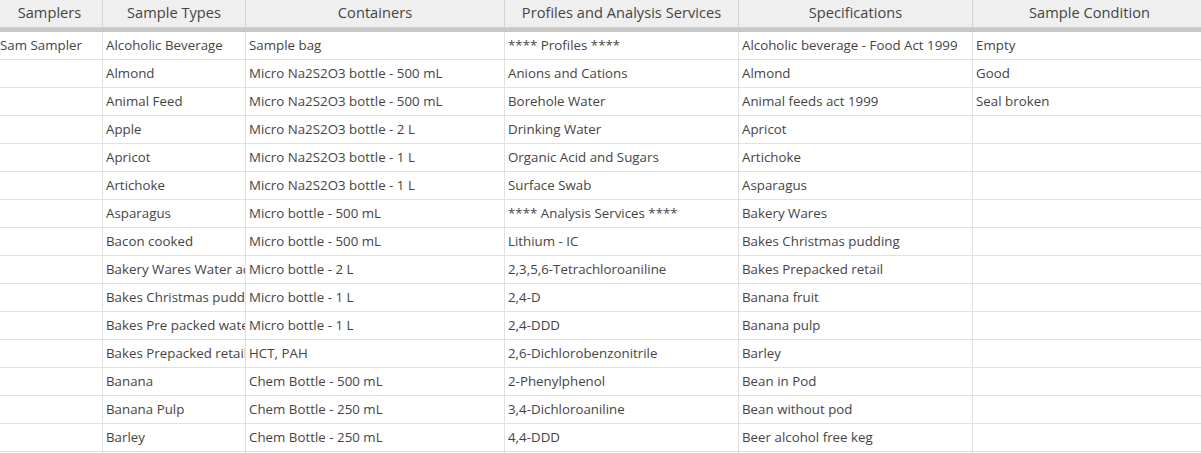Click the Profiles and Analysis Services header
1201x453 pixels.
coord(621,14)
